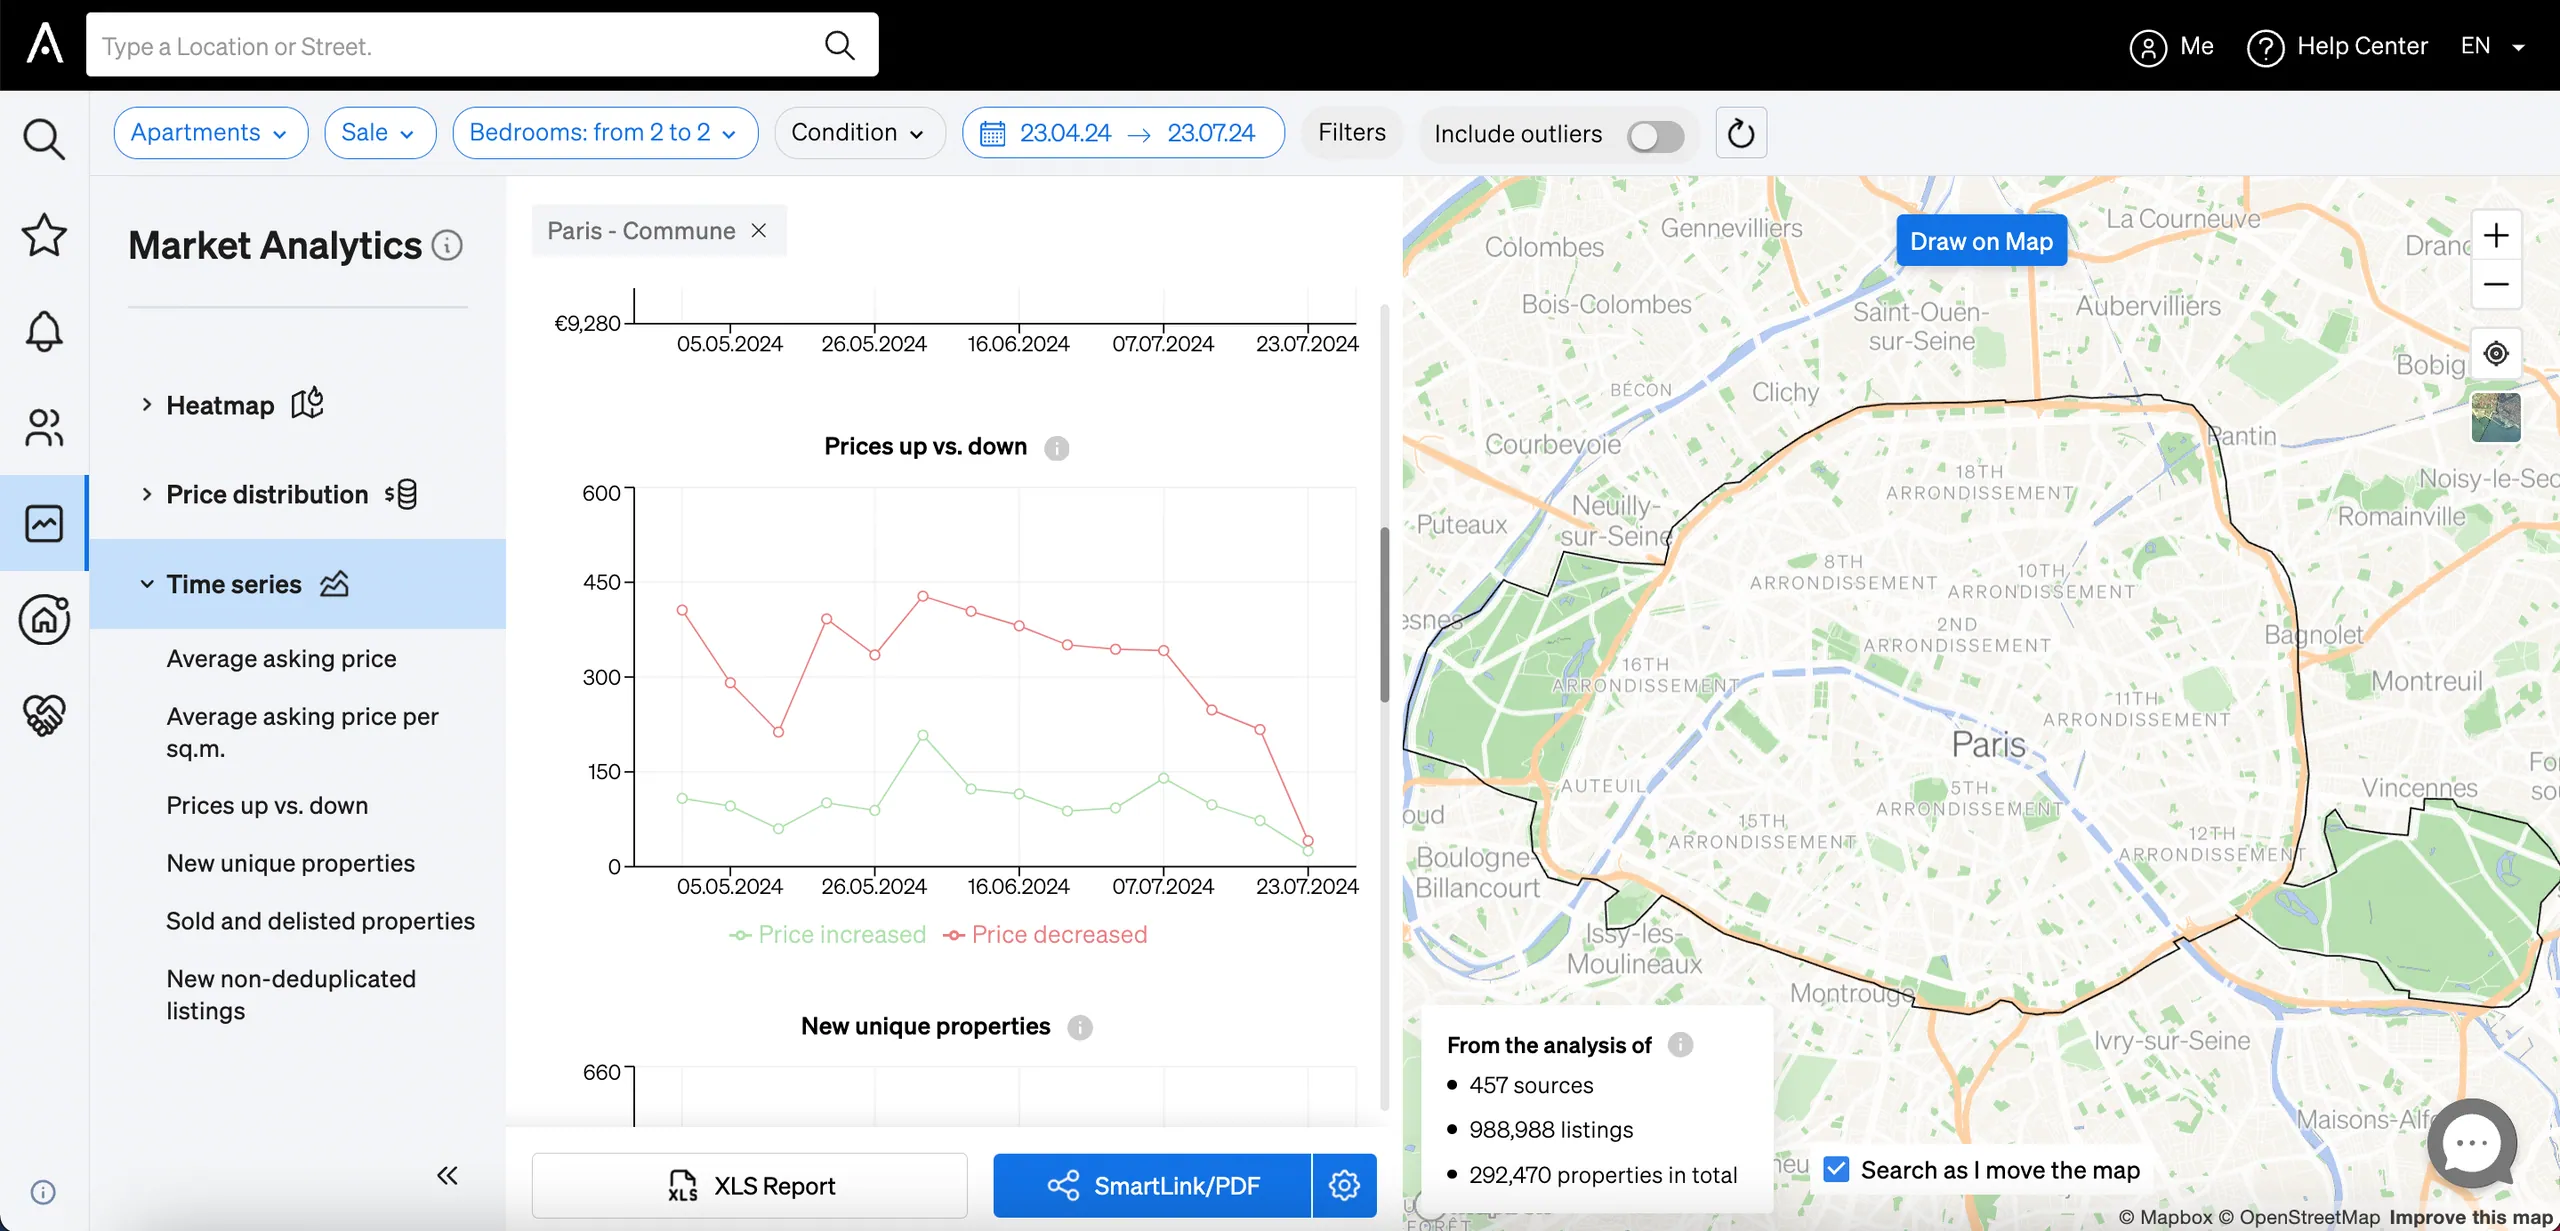
Task: Toggle Price increased legend series
Action: [x=828, y=934]
